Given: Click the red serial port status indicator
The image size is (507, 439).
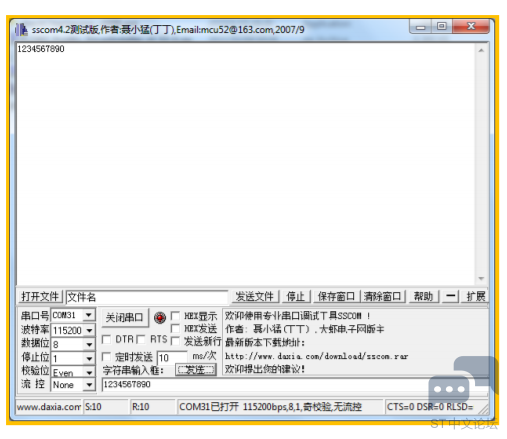Looking at the screenshot, I should [160, 317].
